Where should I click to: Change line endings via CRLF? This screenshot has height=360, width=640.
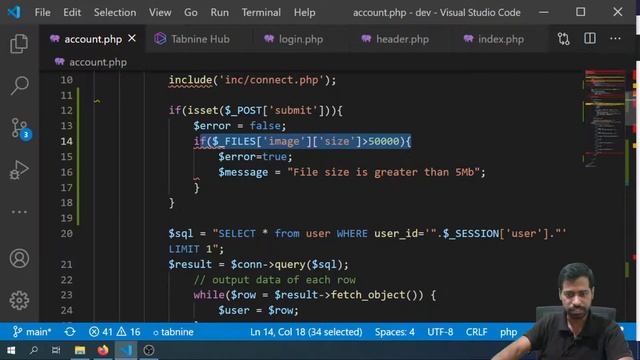[476, 332]
